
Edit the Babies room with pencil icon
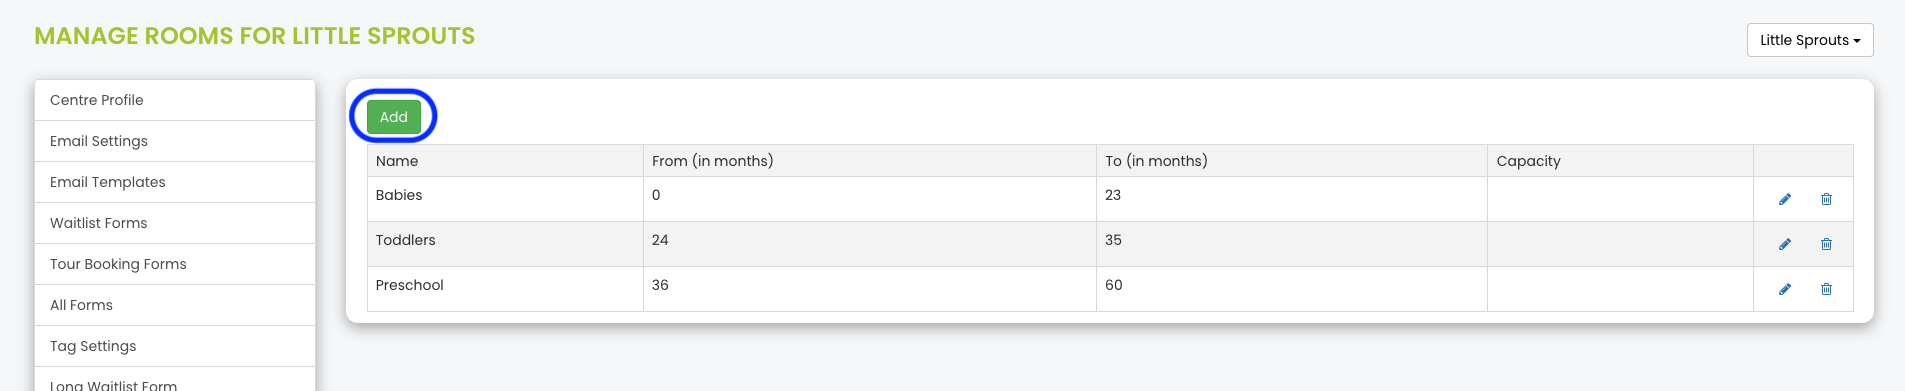coord(1785,199)
